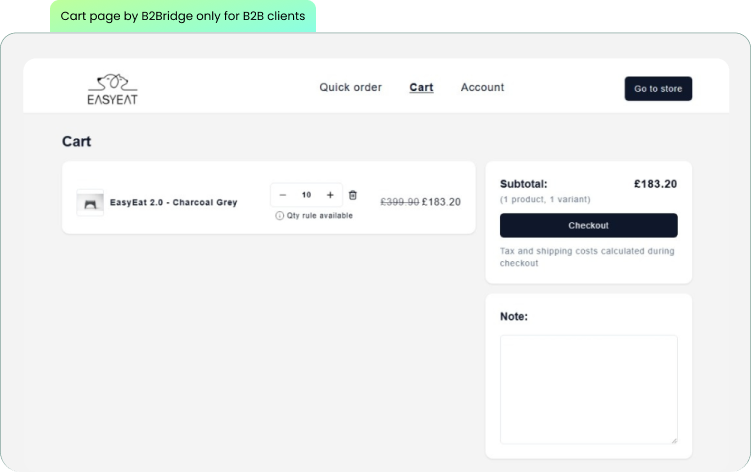Decrease quantity with the minus button
This screenshot has height=472, width=752.
point(282,195)
